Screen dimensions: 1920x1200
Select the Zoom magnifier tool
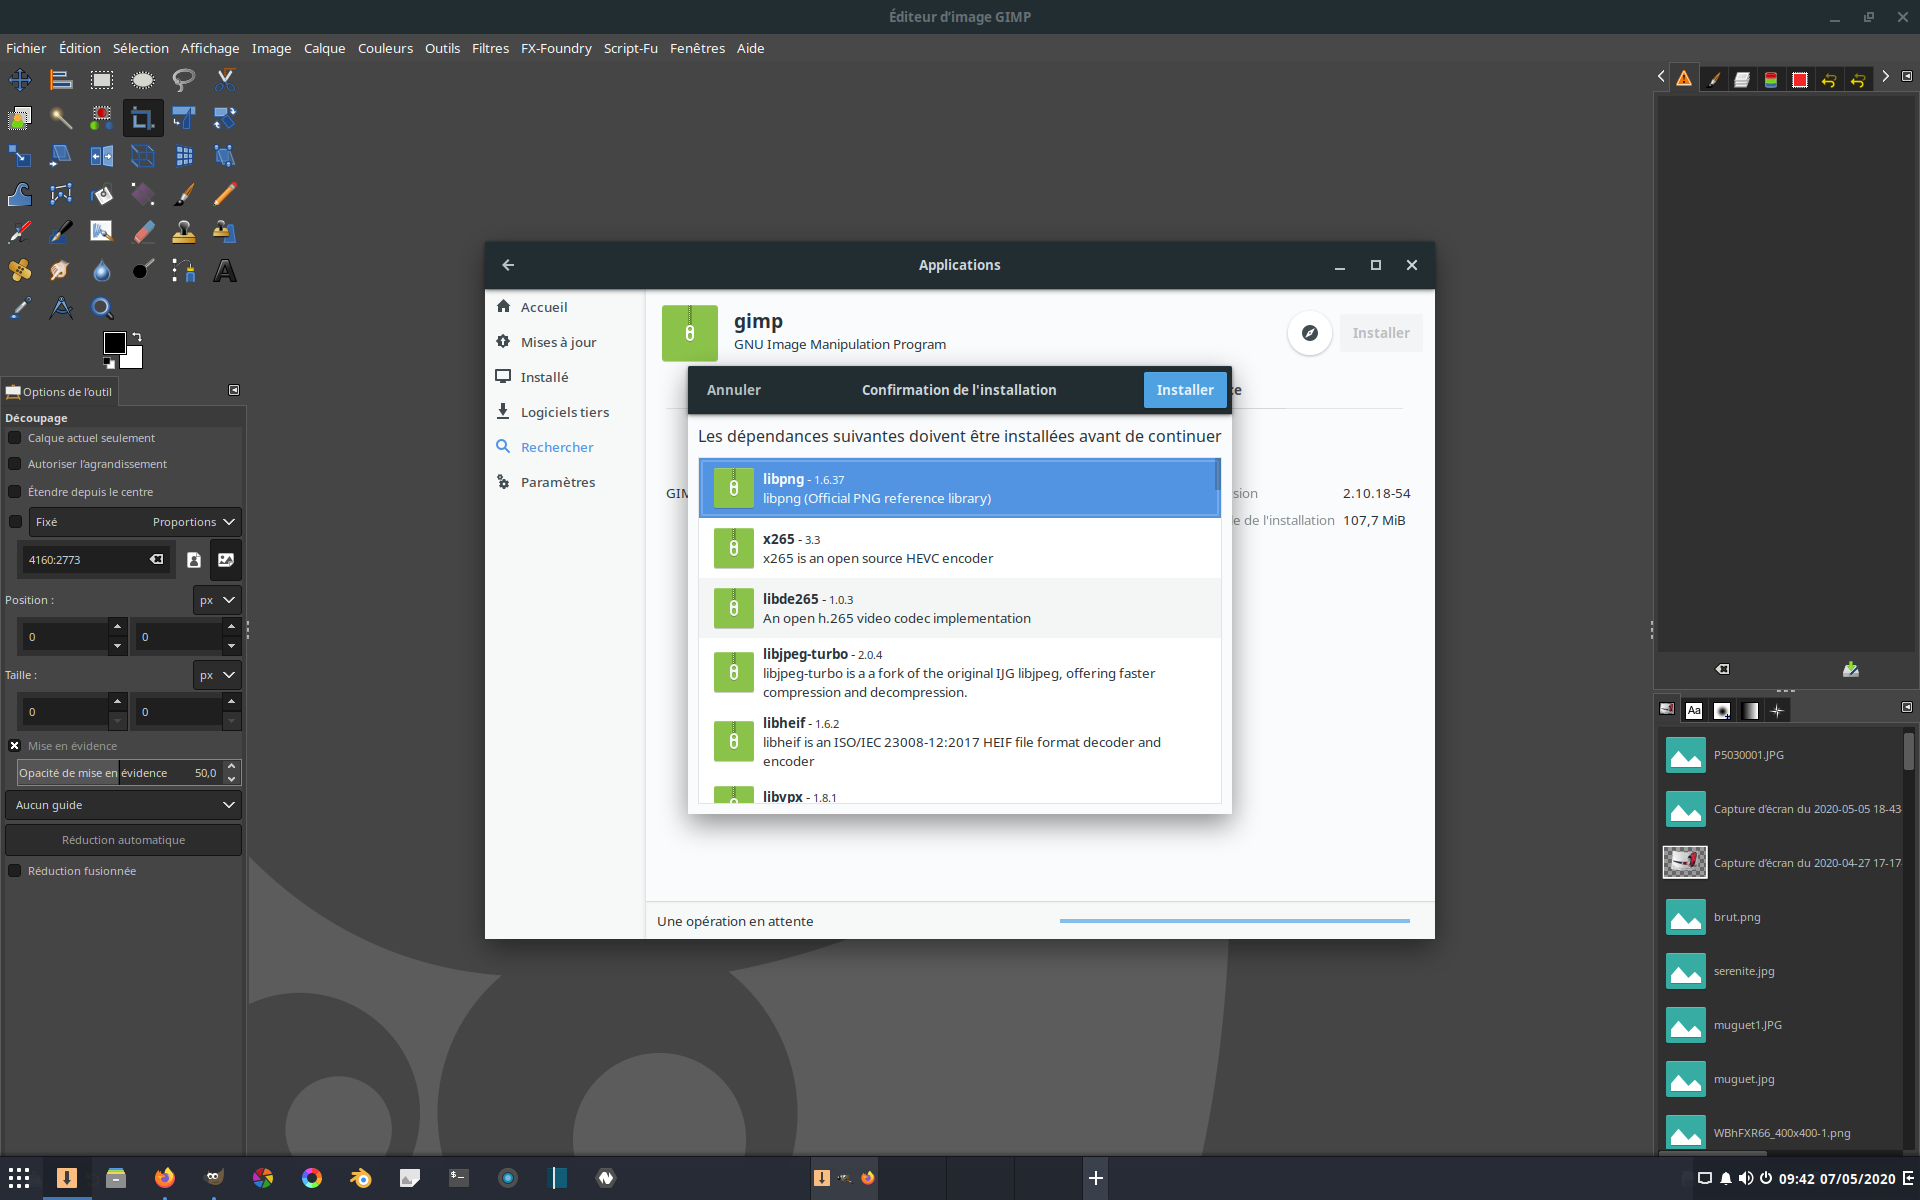[102, 308]
